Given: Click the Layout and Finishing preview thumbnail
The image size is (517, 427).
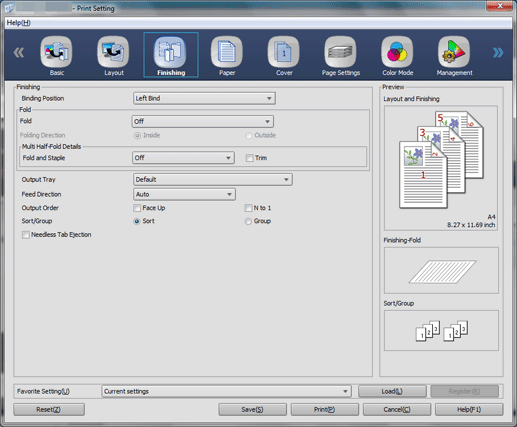Looking at the screenshot, I should (441, 168).
